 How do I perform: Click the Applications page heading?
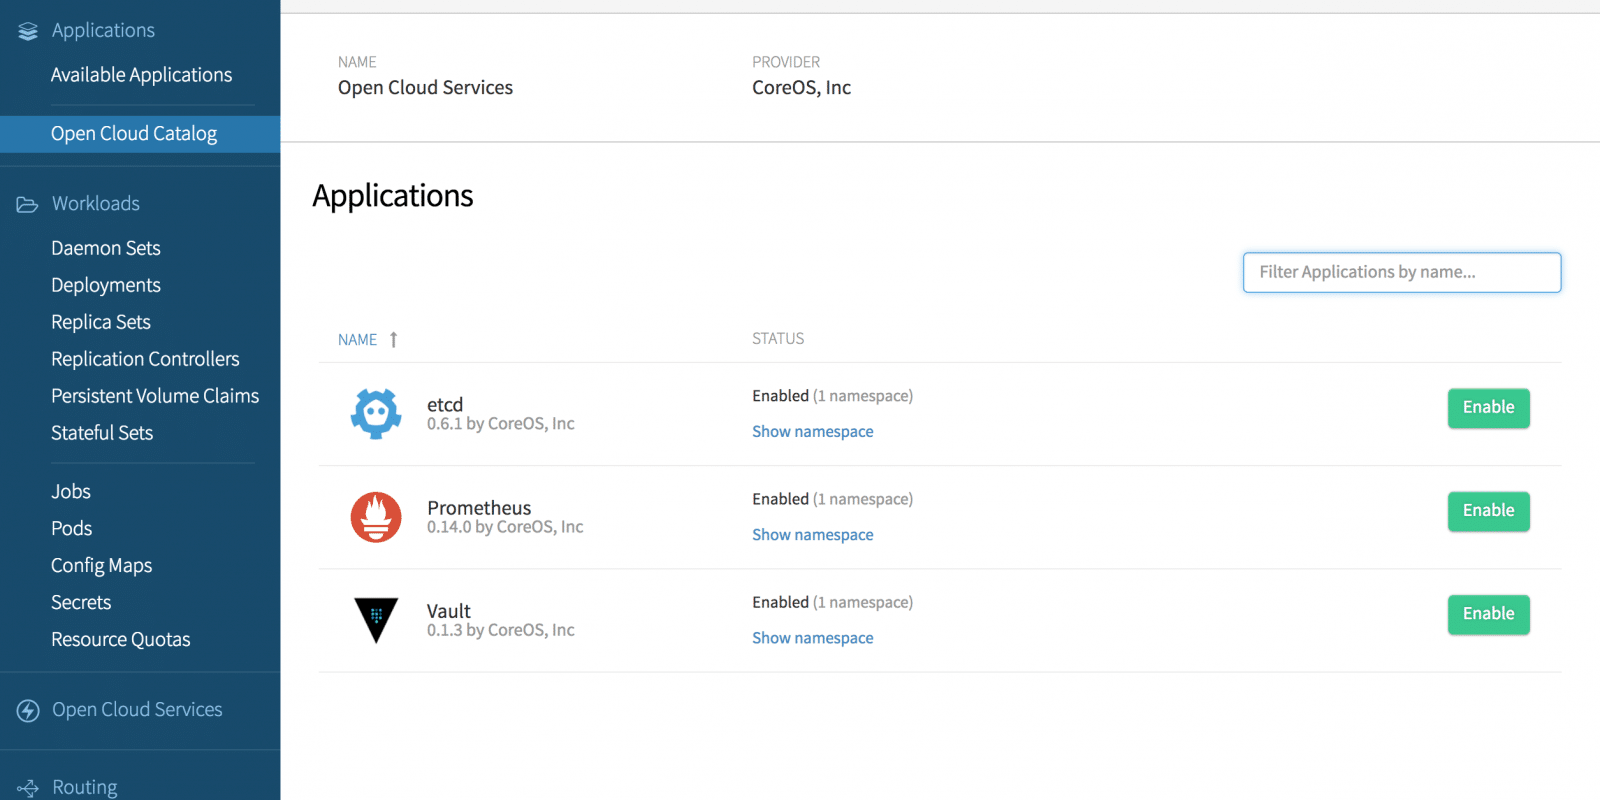point(393,196)
